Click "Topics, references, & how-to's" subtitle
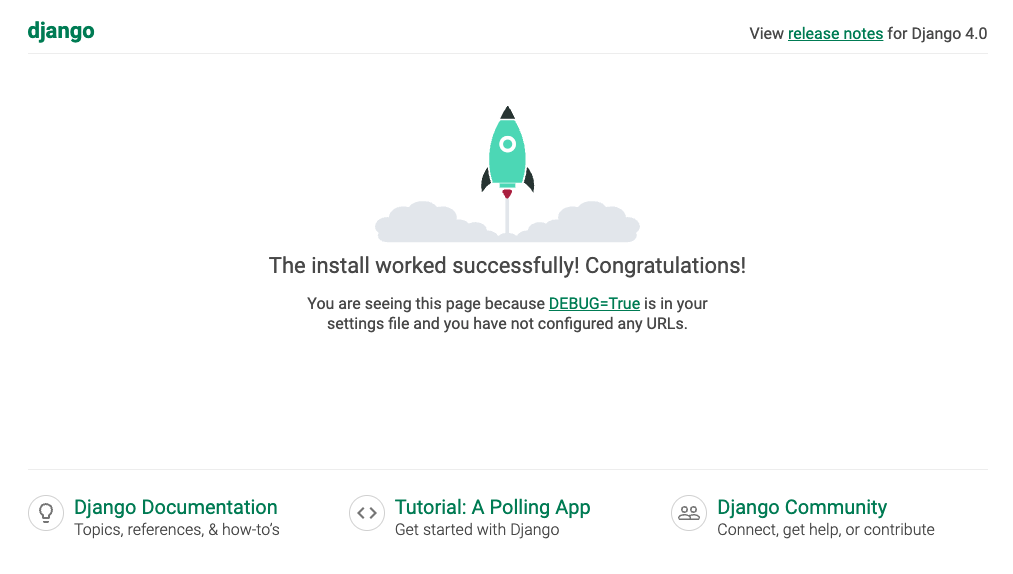1013x574 pixels. coord(177,530)
